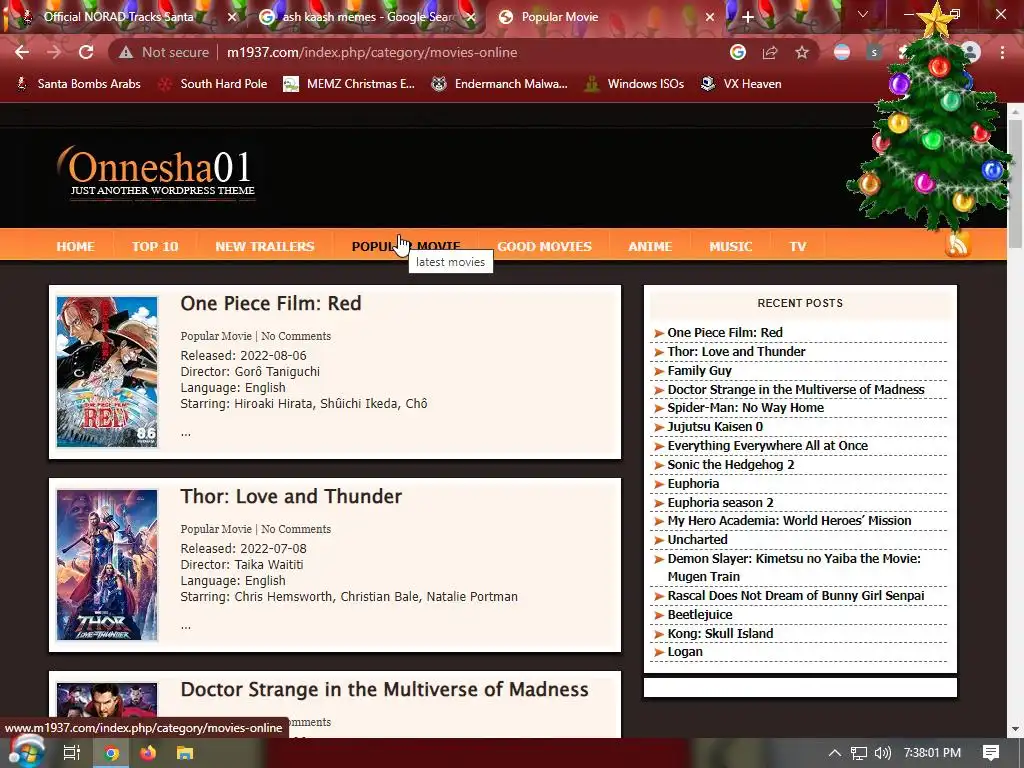
Task: Open Chrome's three-dot menu
Action: [1002, 52]
